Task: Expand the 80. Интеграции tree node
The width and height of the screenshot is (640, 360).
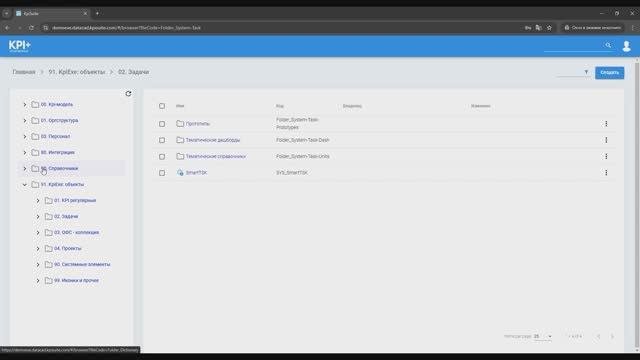Action: (x=24, y=152)
